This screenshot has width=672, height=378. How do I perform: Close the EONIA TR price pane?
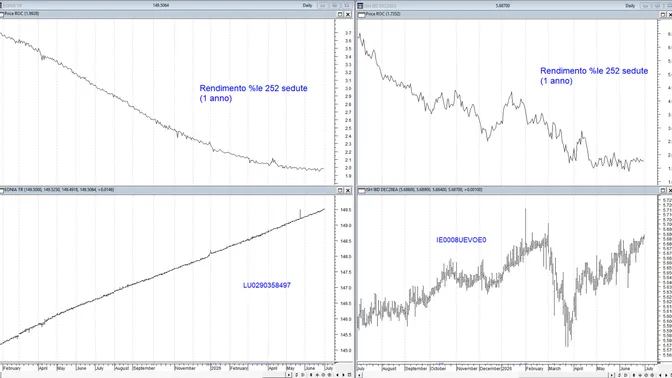pyautogui.click(x=348, y=190)
